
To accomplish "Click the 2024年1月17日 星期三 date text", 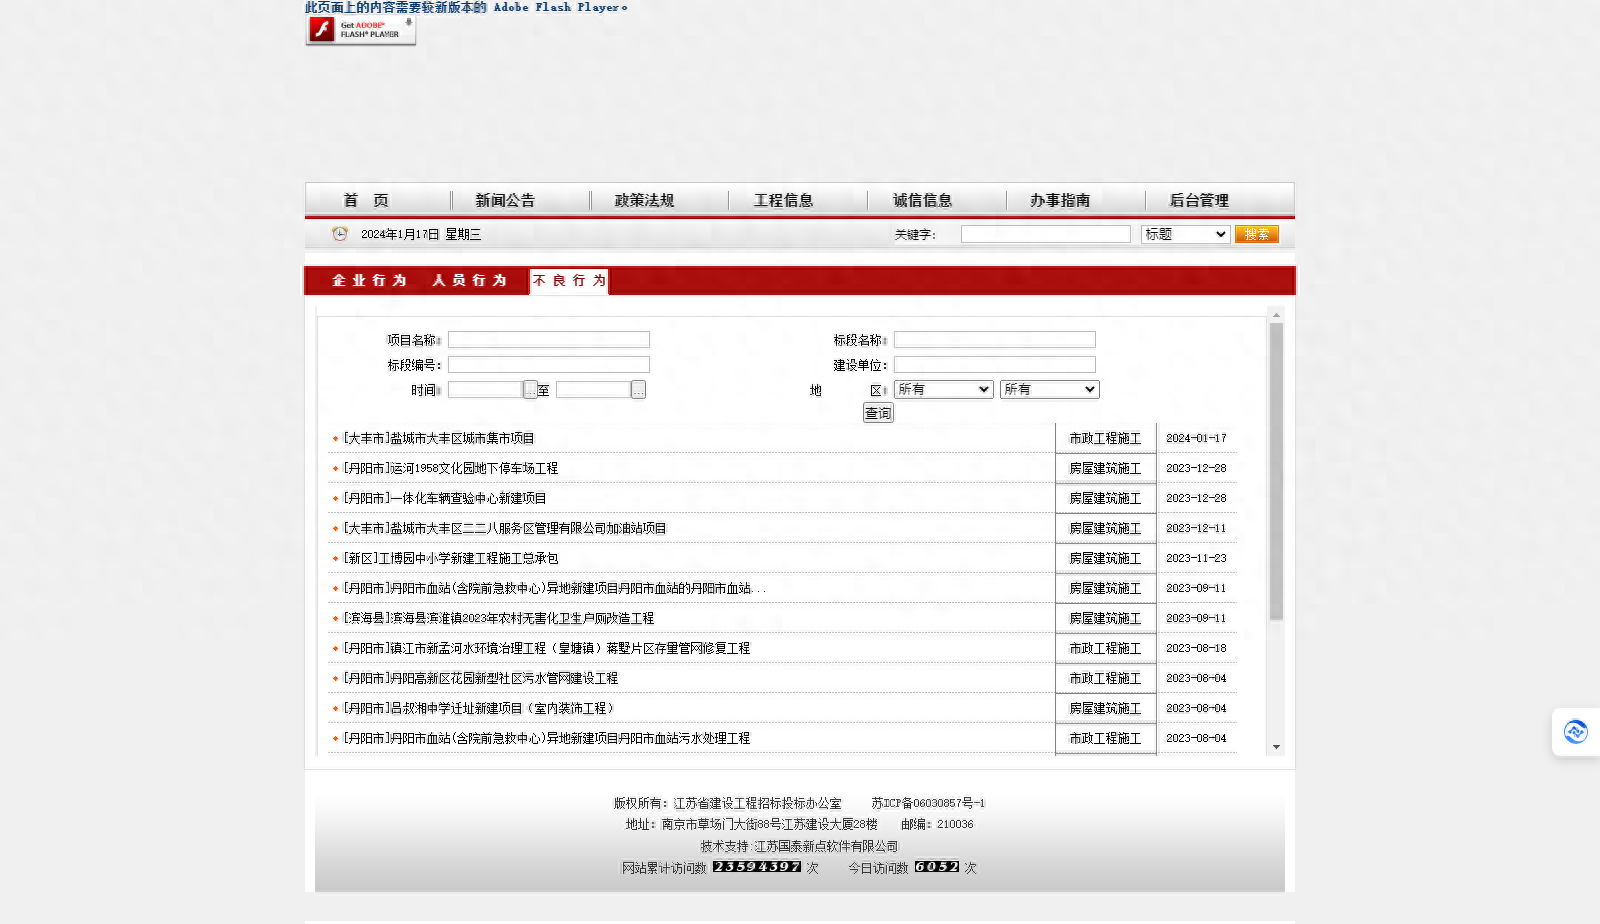I will tap(421, 234).
